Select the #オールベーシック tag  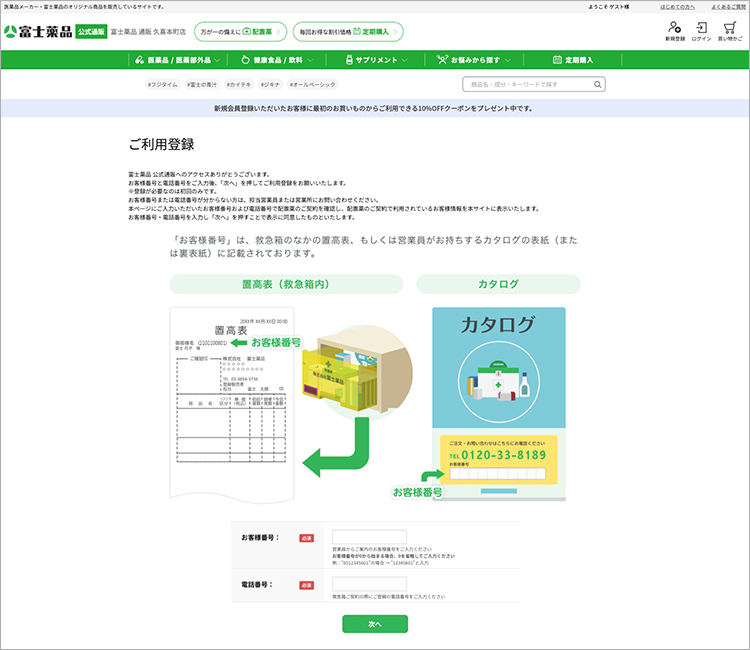[313, 85]
